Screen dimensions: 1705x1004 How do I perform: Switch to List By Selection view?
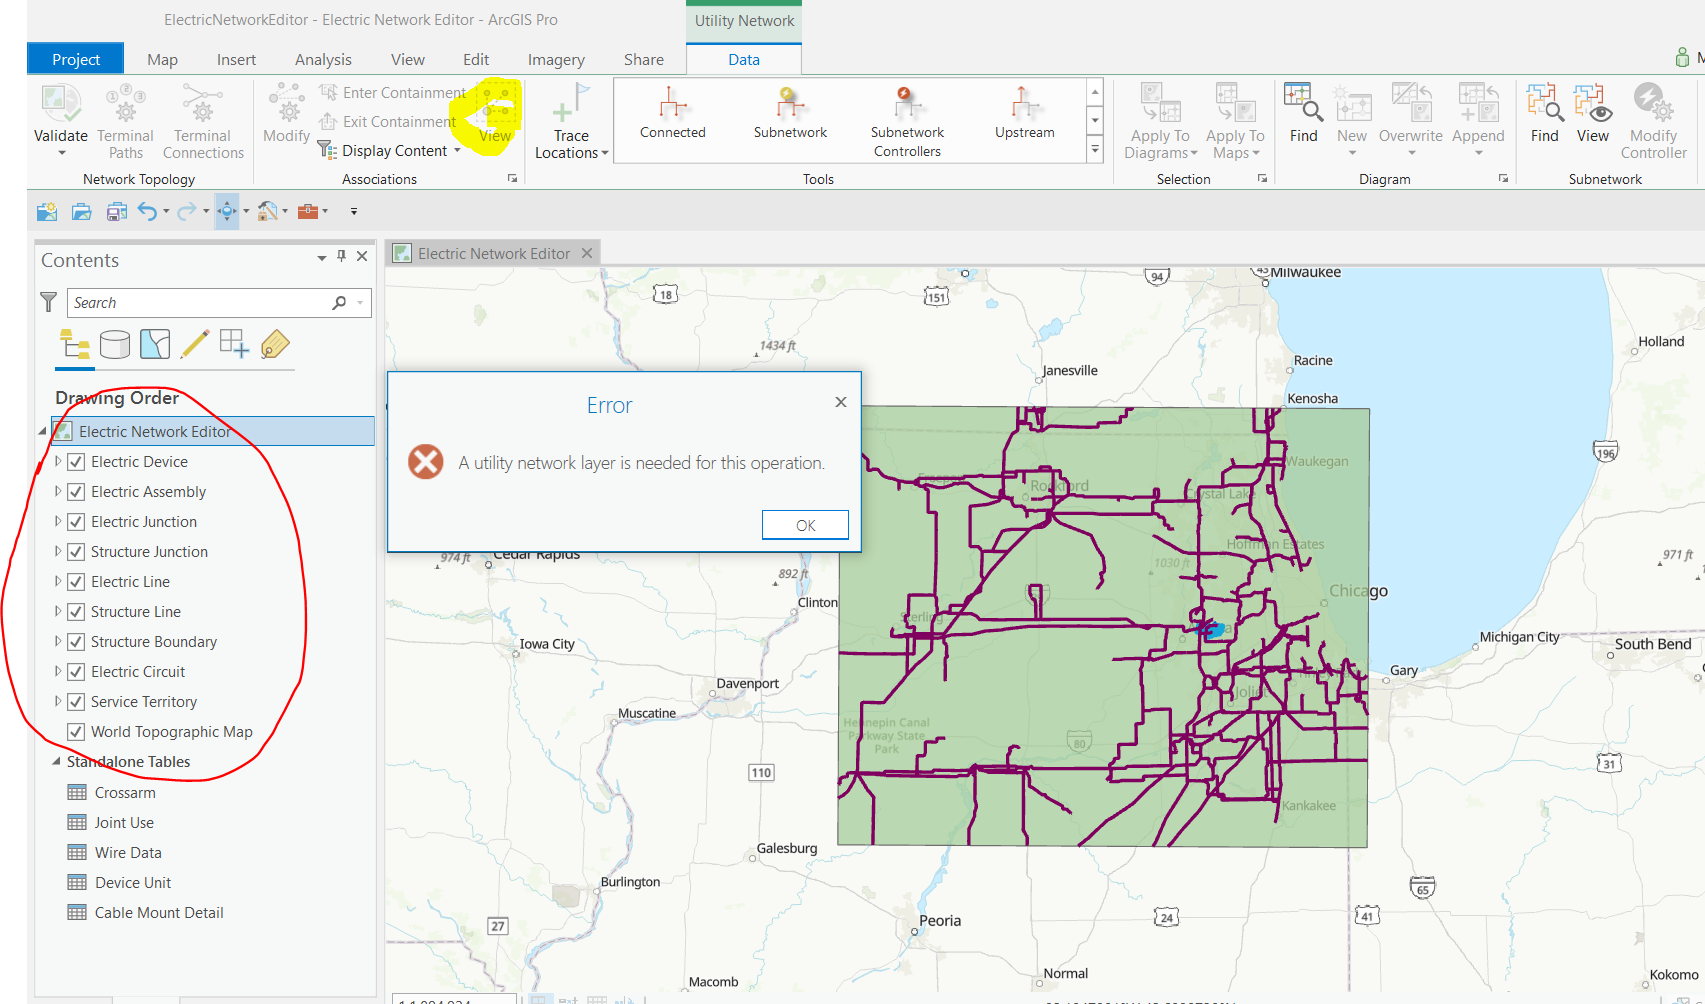pyautogui.click(x=155, y=345)
